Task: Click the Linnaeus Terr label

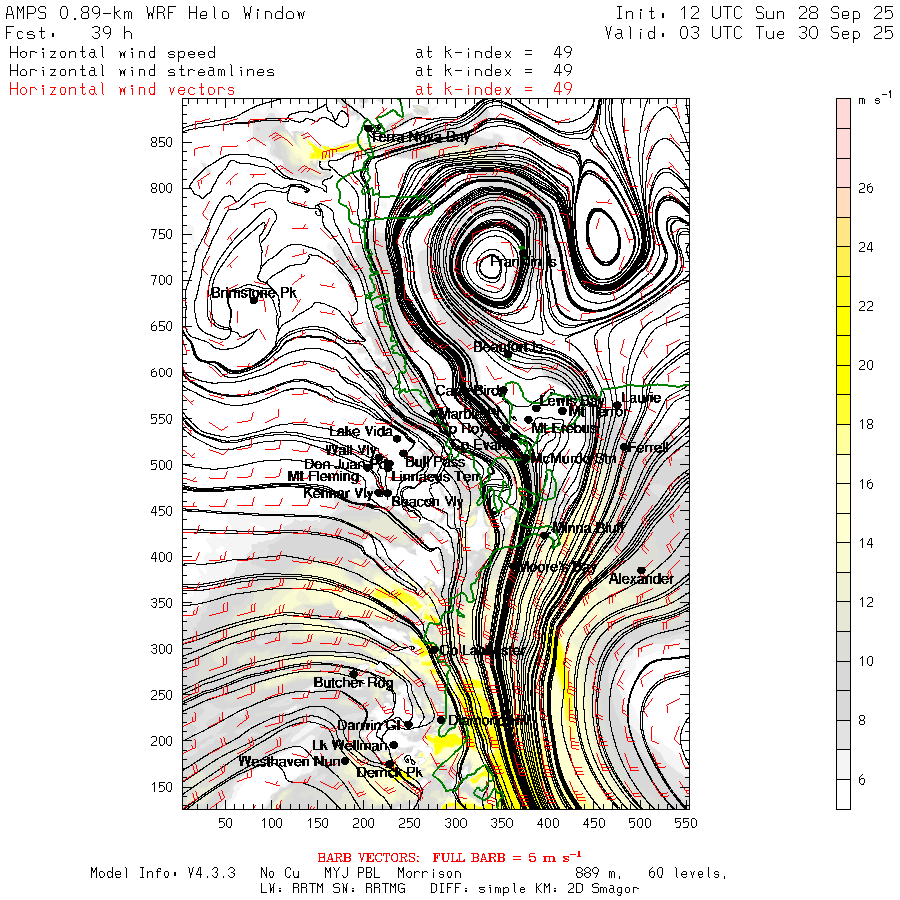Action: (436, 476)
